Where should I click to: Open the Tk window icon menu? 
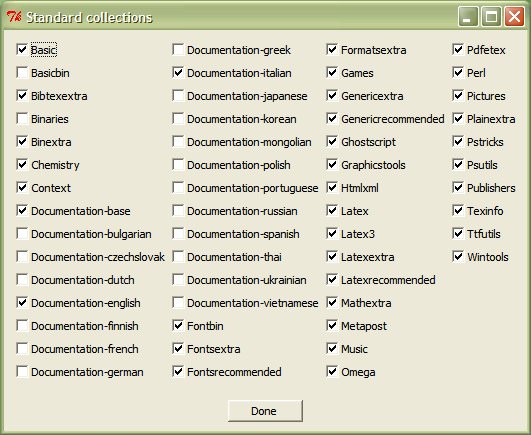(x=14, y=16)
